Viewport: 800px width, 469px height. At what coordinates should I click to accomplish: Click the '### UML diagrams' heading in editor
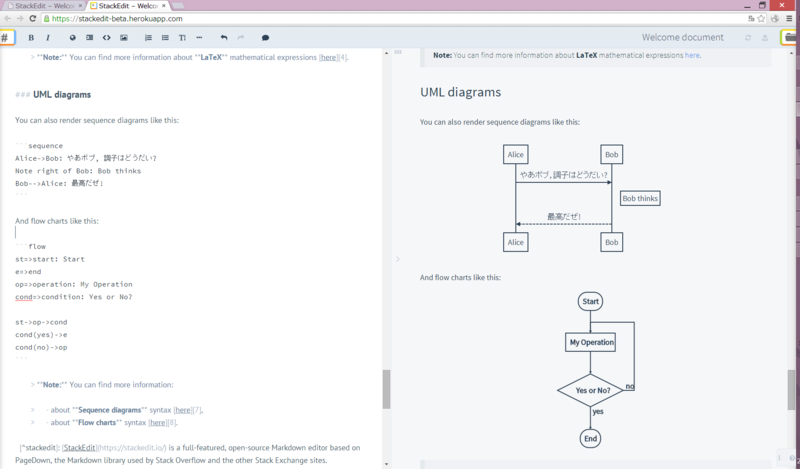(53, 94)
